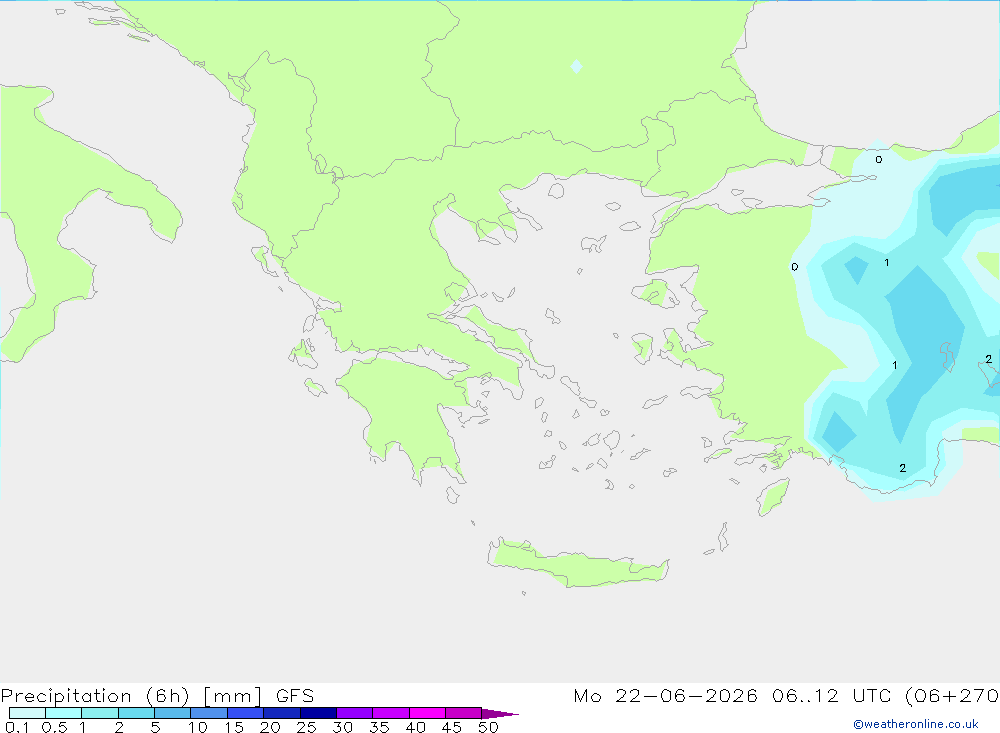
Task: Select the 25–30 mm navy legend swatch
Action: [x=318, y=713]
